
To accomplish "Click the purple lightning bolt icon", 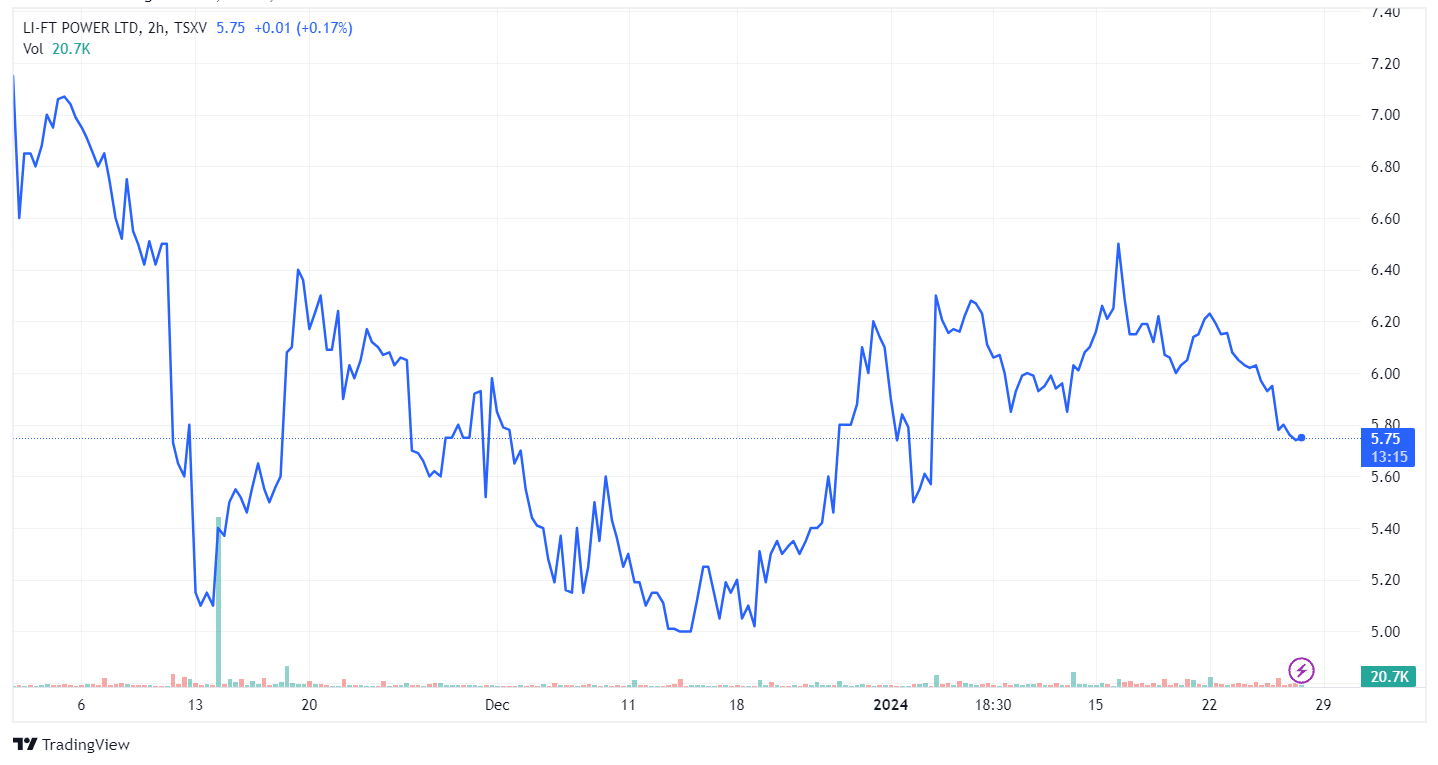I will [x=1301, y=669].
